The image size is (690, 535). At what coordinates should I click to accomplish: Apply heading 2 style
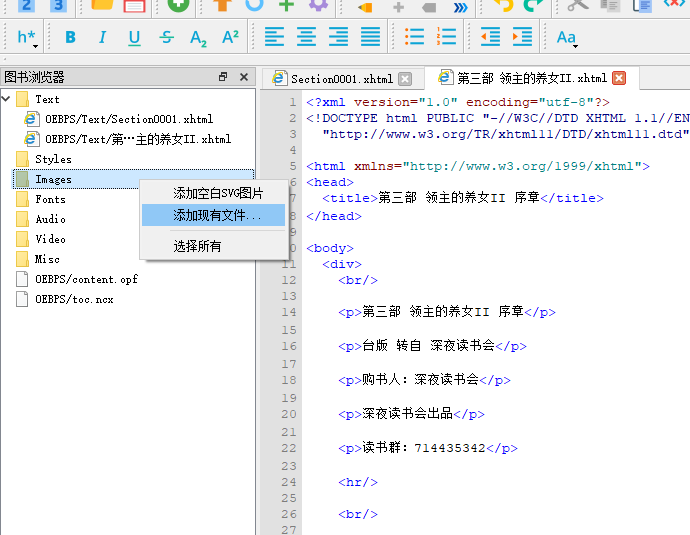(x=26, y=6)
